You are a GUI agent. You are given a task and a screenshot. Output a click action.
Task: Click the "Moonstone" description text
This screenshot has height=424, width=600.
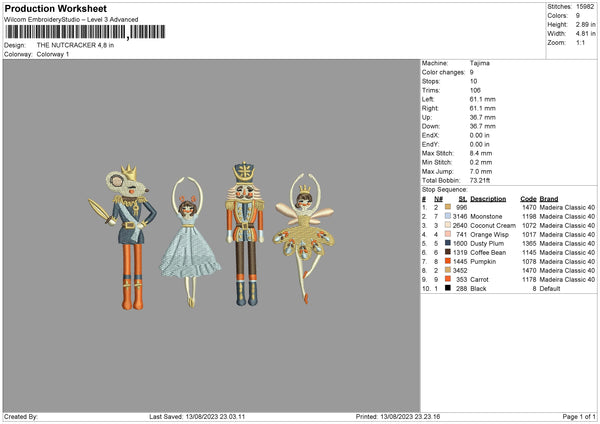[x=486, y=217]
